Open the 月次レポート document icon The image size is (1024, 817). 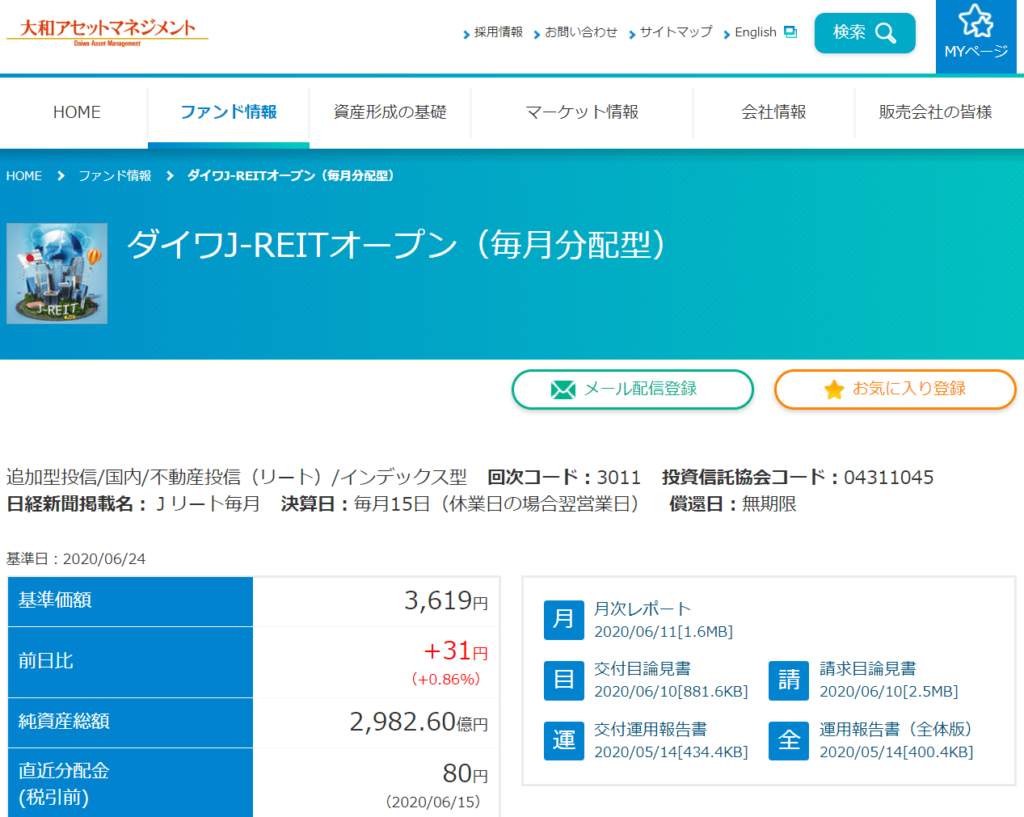point(563,620)
